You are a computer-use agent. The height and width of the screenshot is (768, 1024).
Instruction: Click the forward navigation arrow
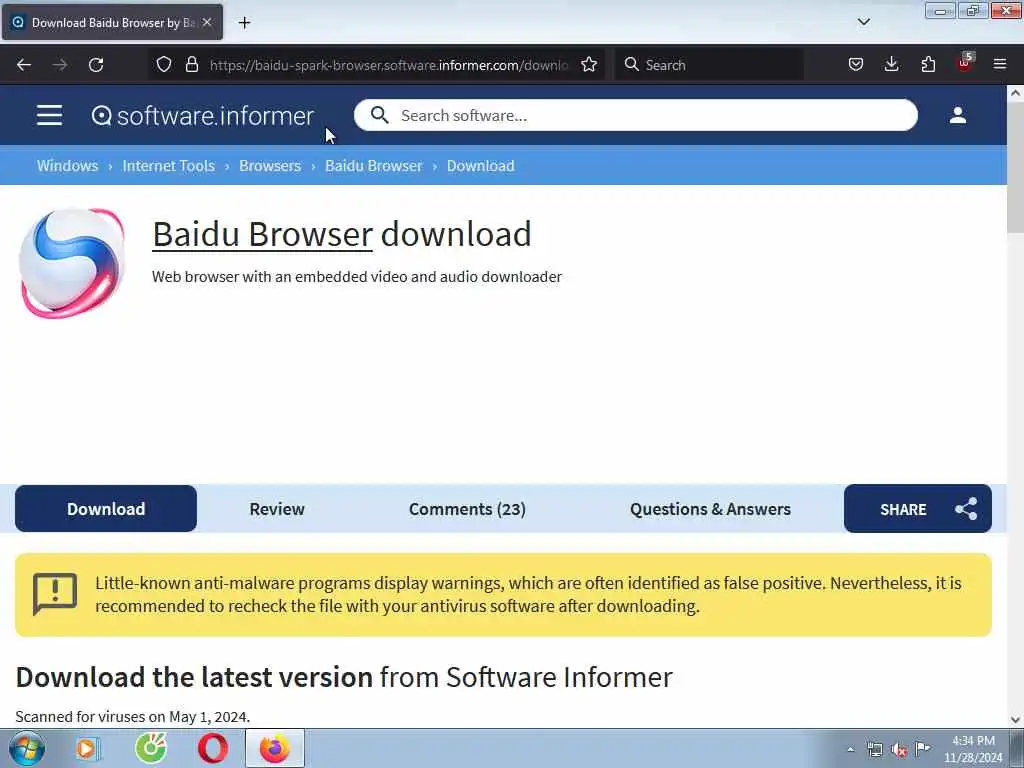59,65
